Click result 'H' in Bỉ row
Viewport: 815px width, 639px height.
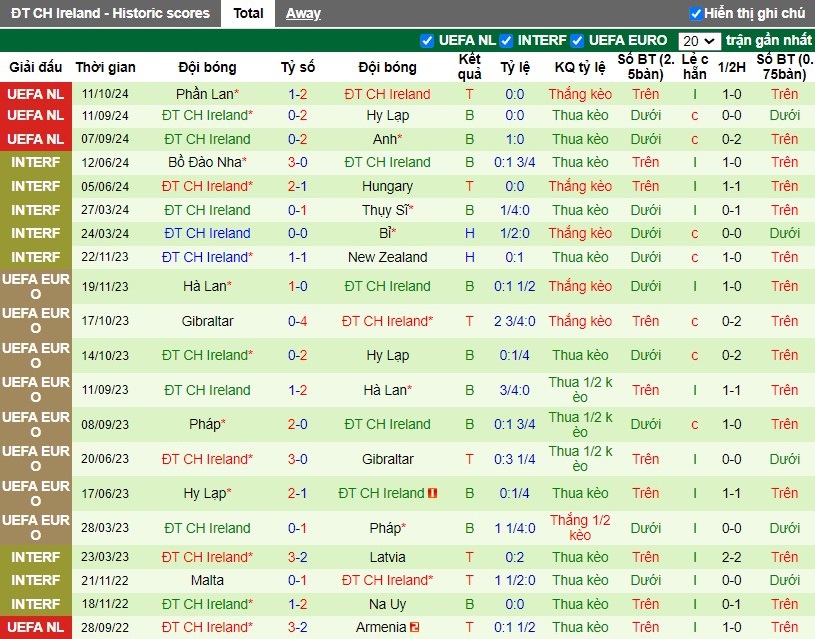tap(469, 233)
